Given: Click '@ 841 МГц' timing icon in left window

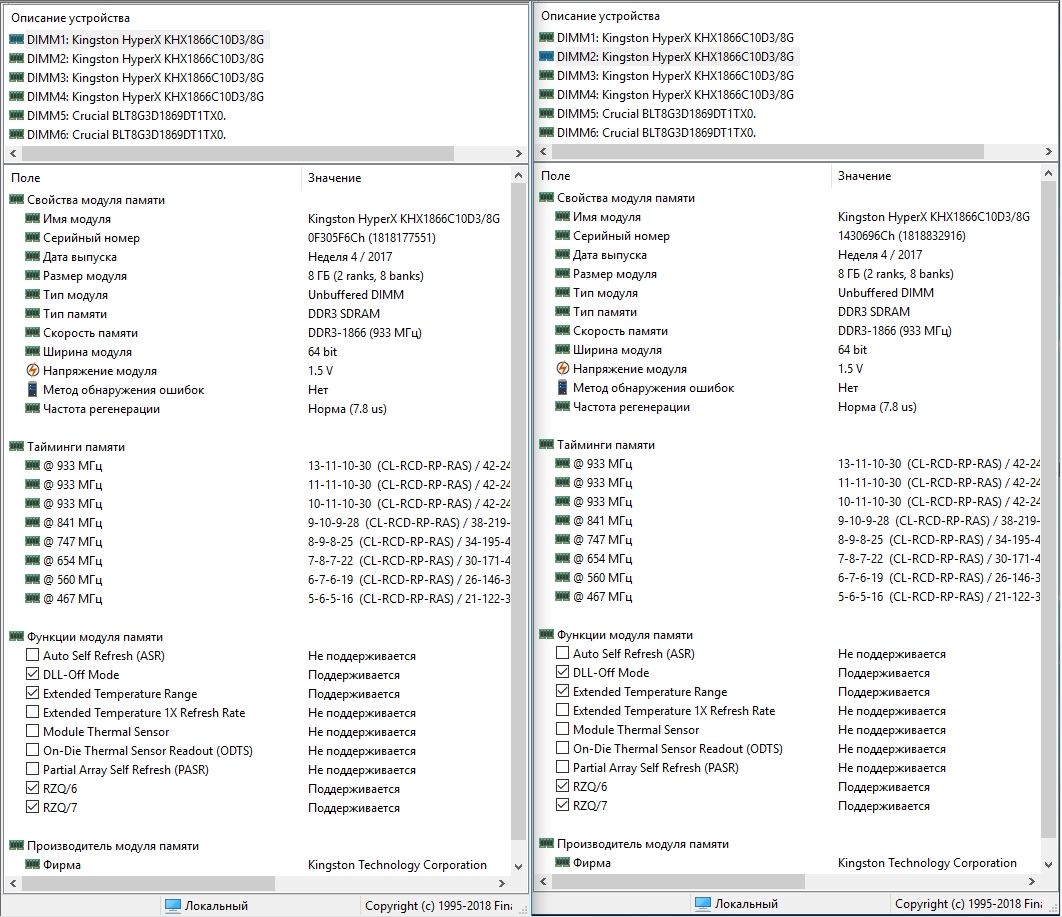Looking at the screenshot, I should [x=33, y=522].
